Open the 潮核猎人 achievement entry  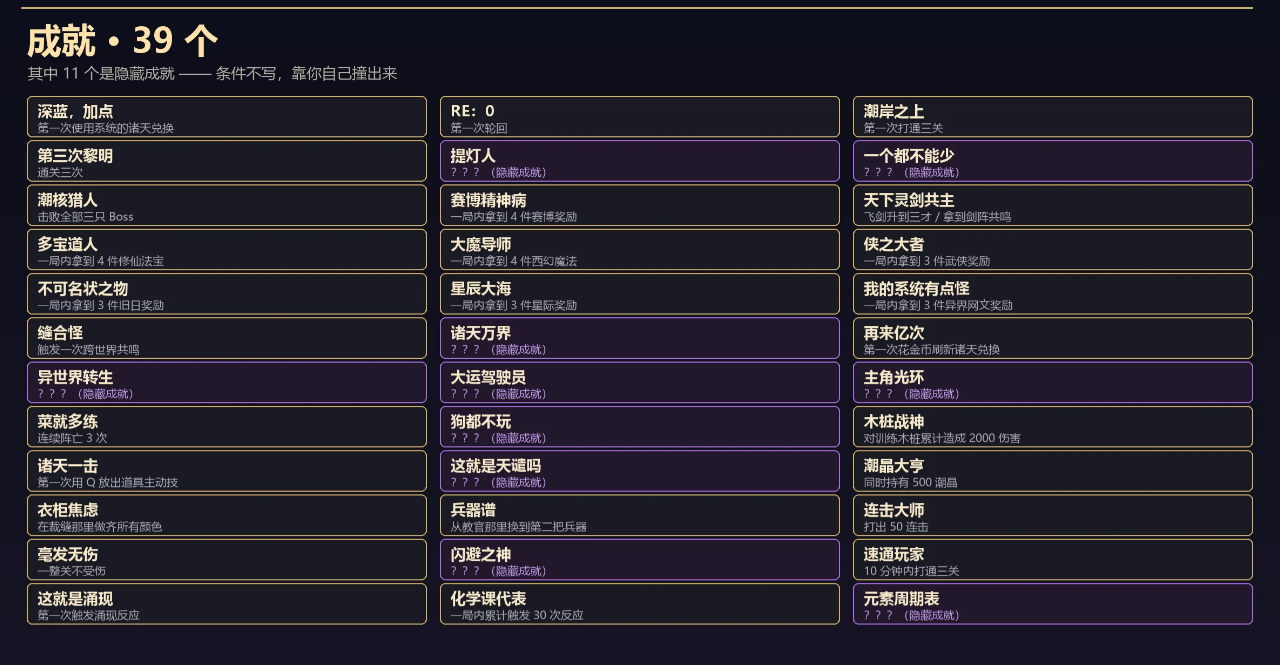227,205
